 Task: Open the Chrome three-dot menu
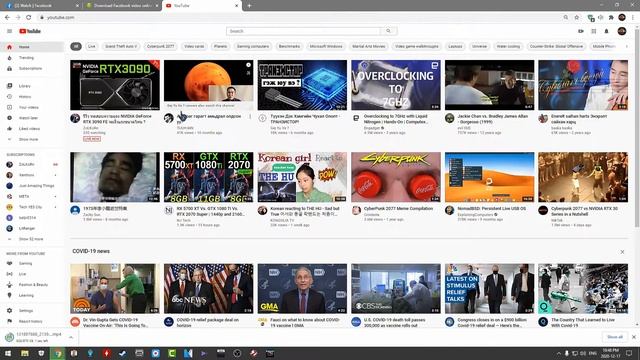633,18
